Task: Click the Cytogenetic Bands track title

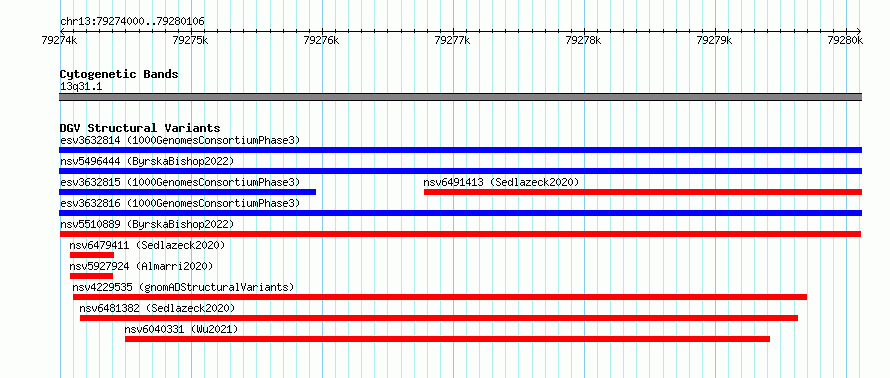Action: 119,74
